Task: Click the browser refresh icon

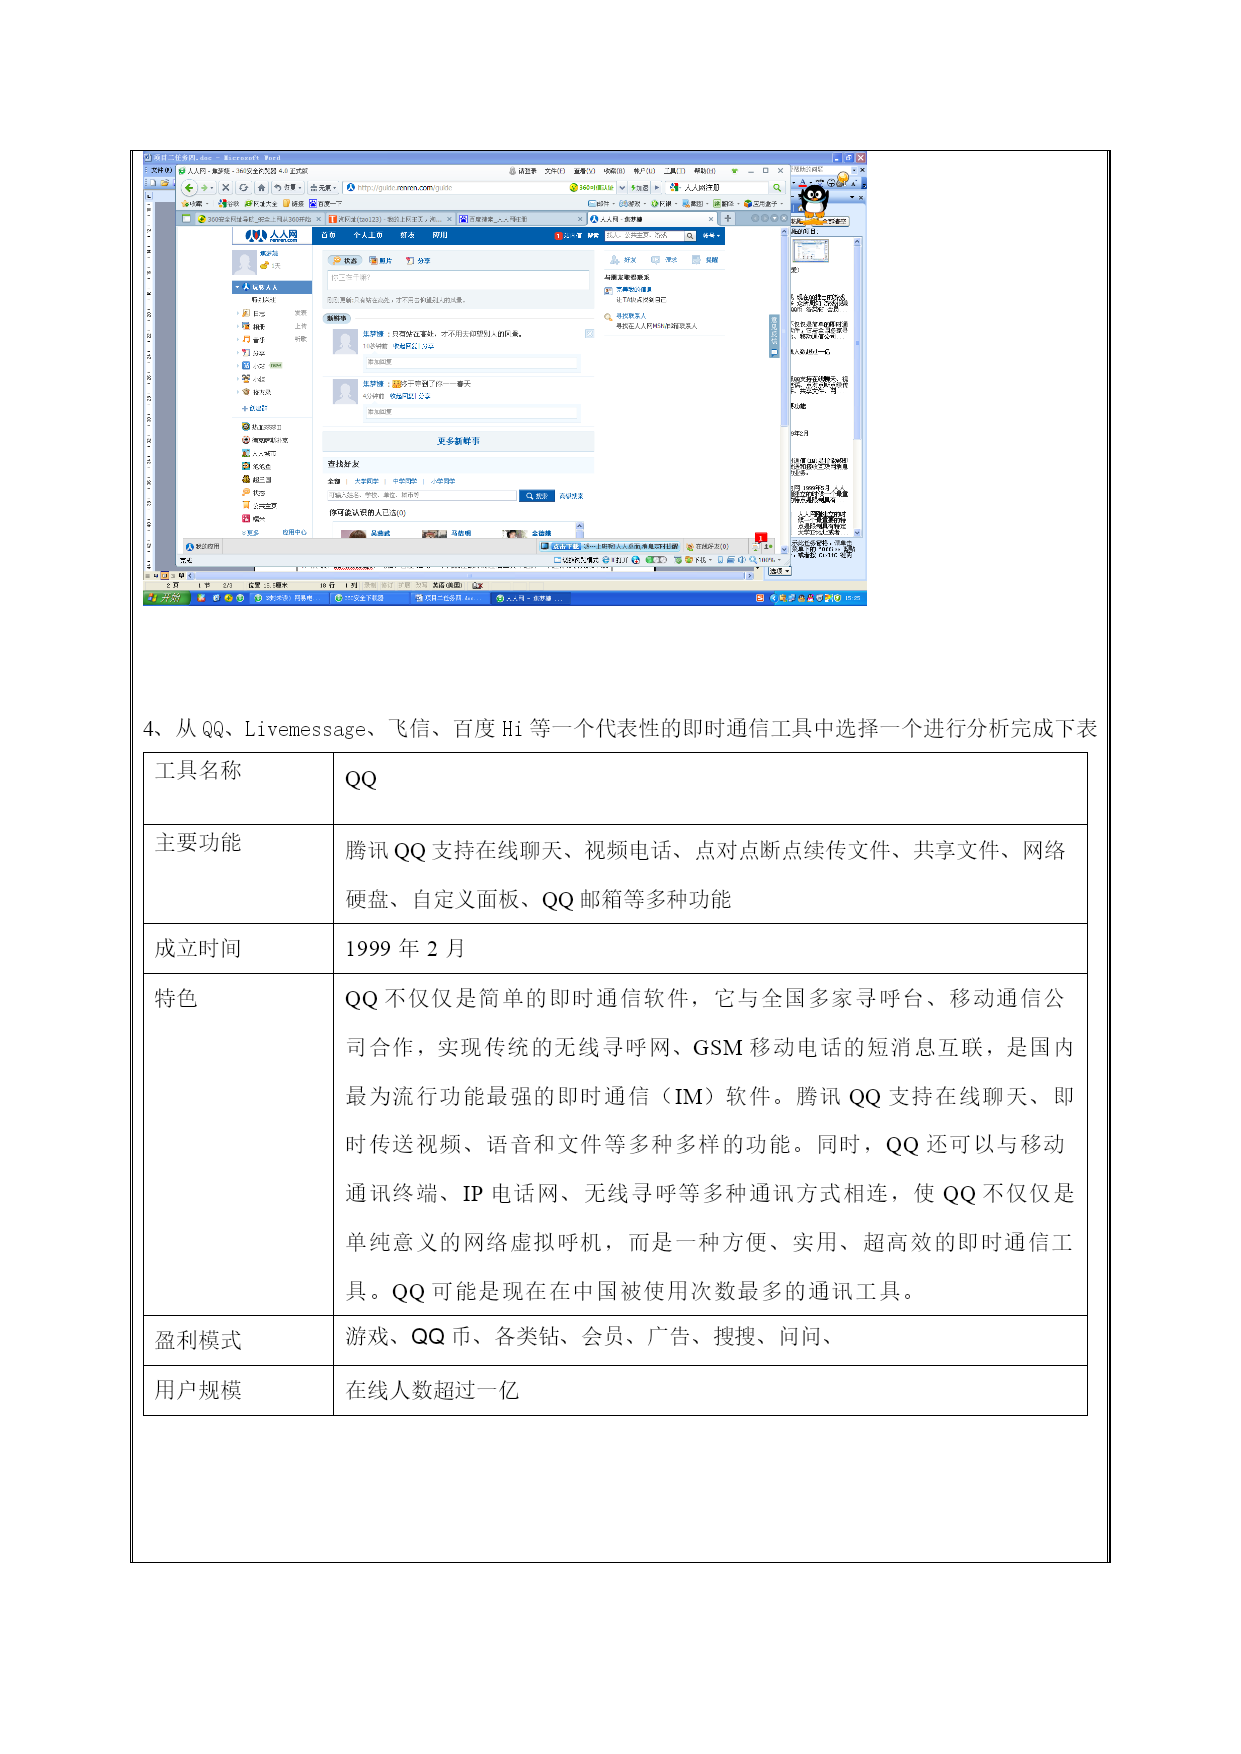Action: click(x=243, y=188)
